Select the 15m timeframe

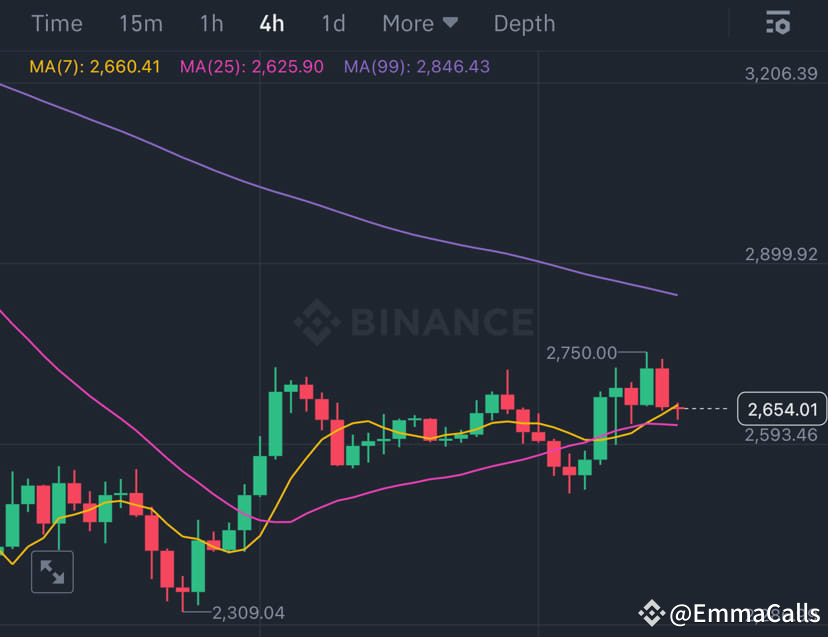[x=140, y=23]
